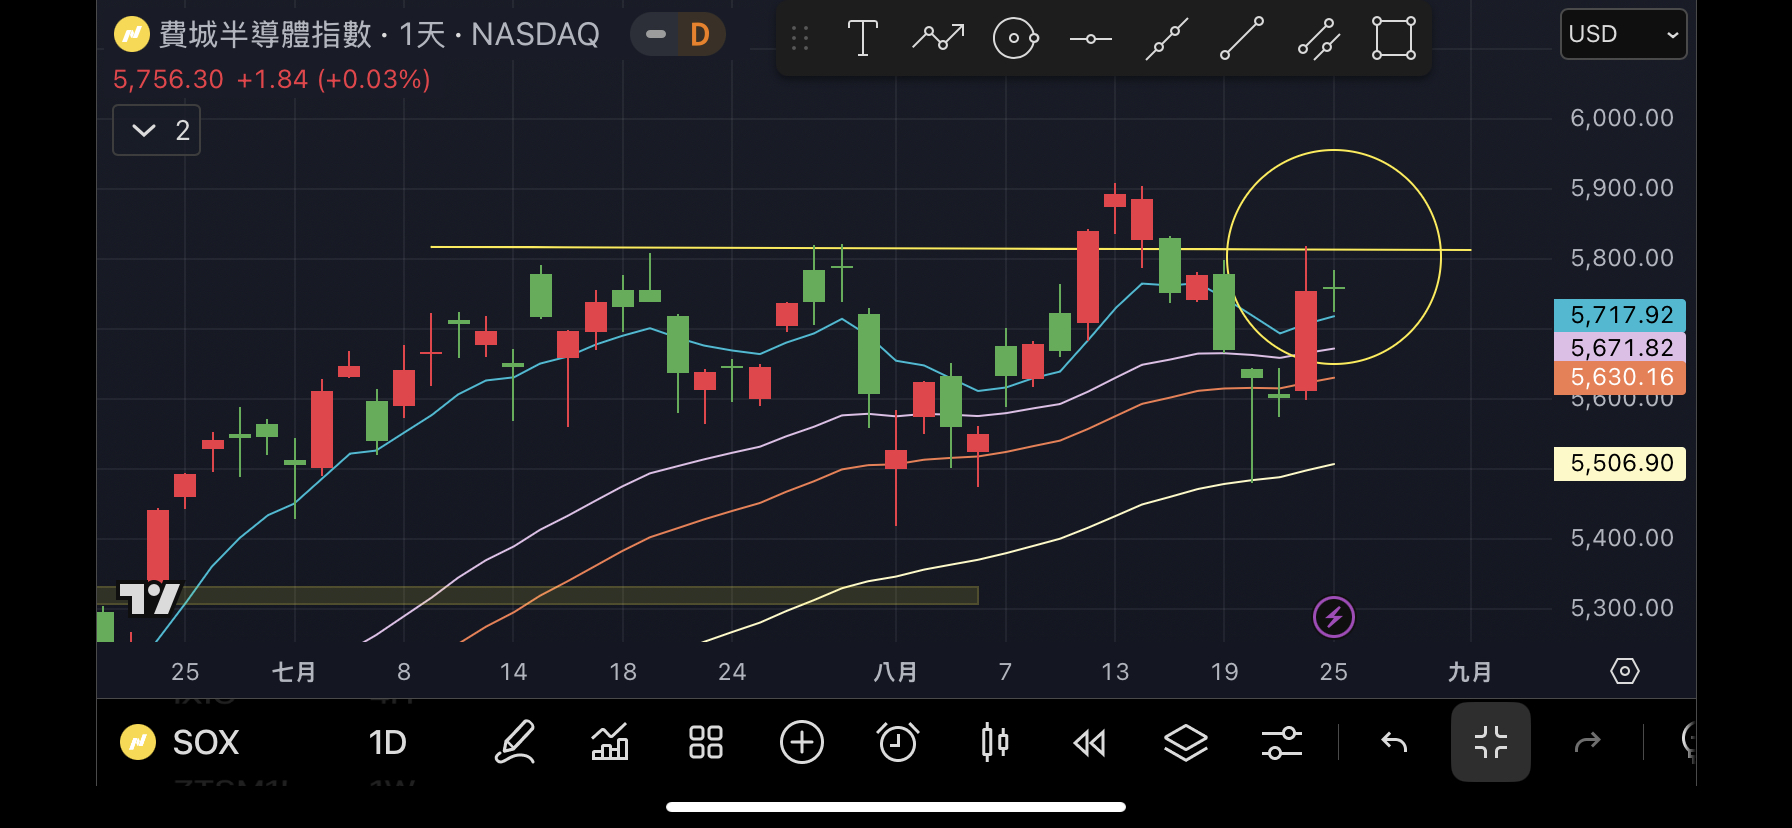Expand the collapsed indicators legend showing 2
The image size is (1792, 828).
157,130
